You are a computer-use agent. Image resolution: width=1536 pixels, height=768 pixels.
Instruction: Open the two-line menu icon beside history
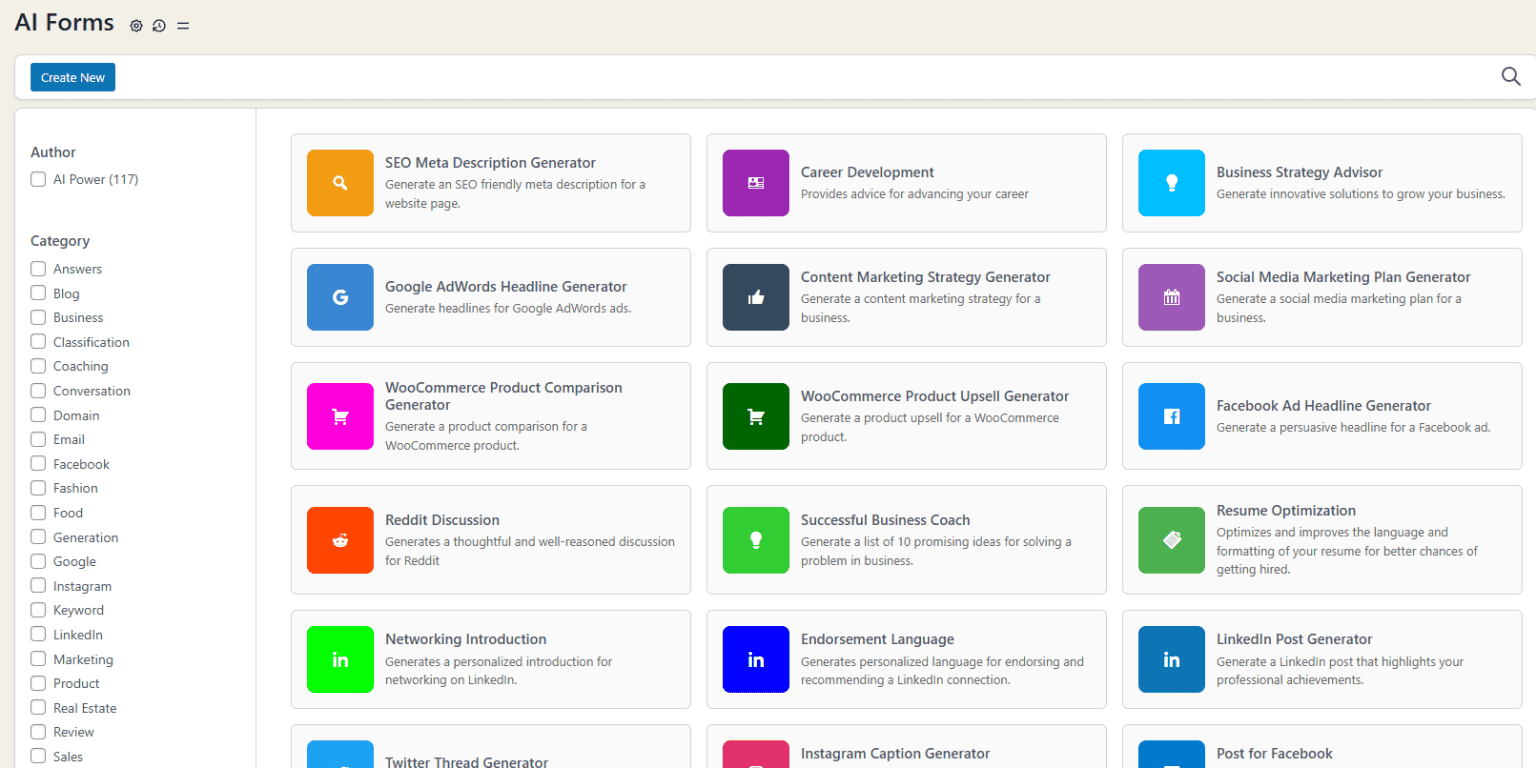[183, 26]
